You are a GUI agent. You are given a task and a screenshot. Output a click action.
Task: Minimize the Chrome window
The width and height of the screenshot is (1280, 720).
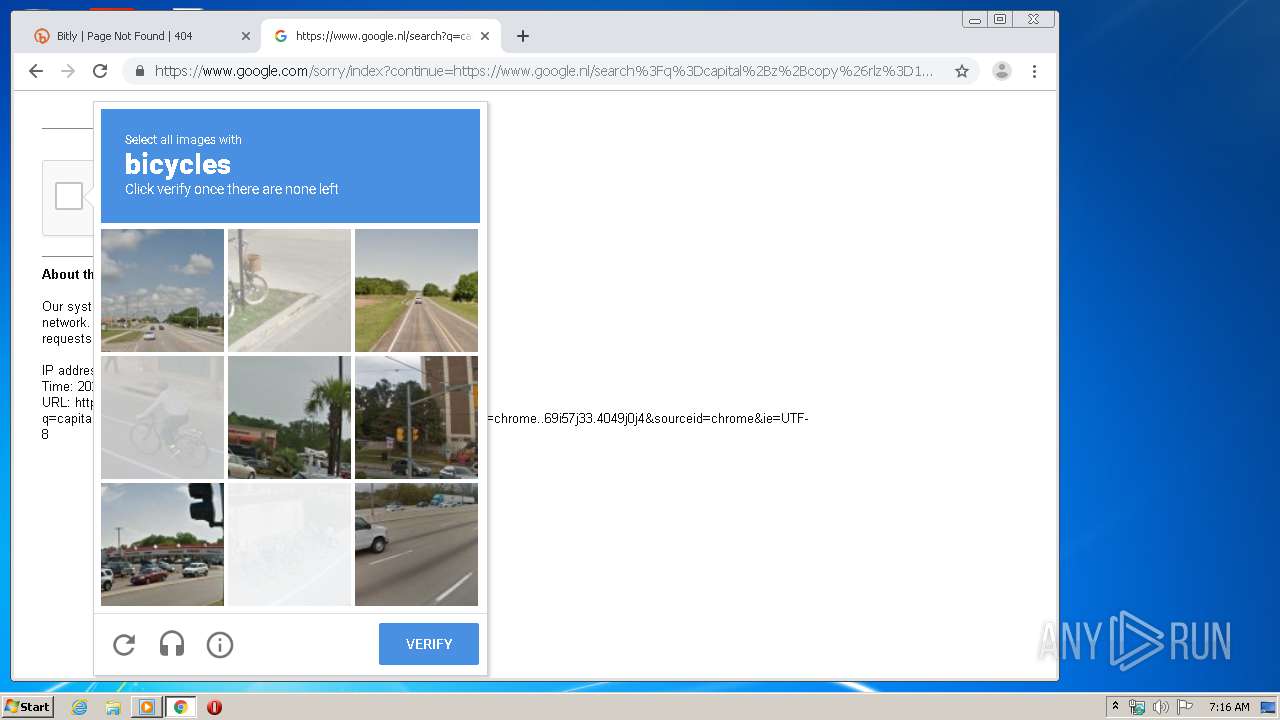[x=975, y=19]
